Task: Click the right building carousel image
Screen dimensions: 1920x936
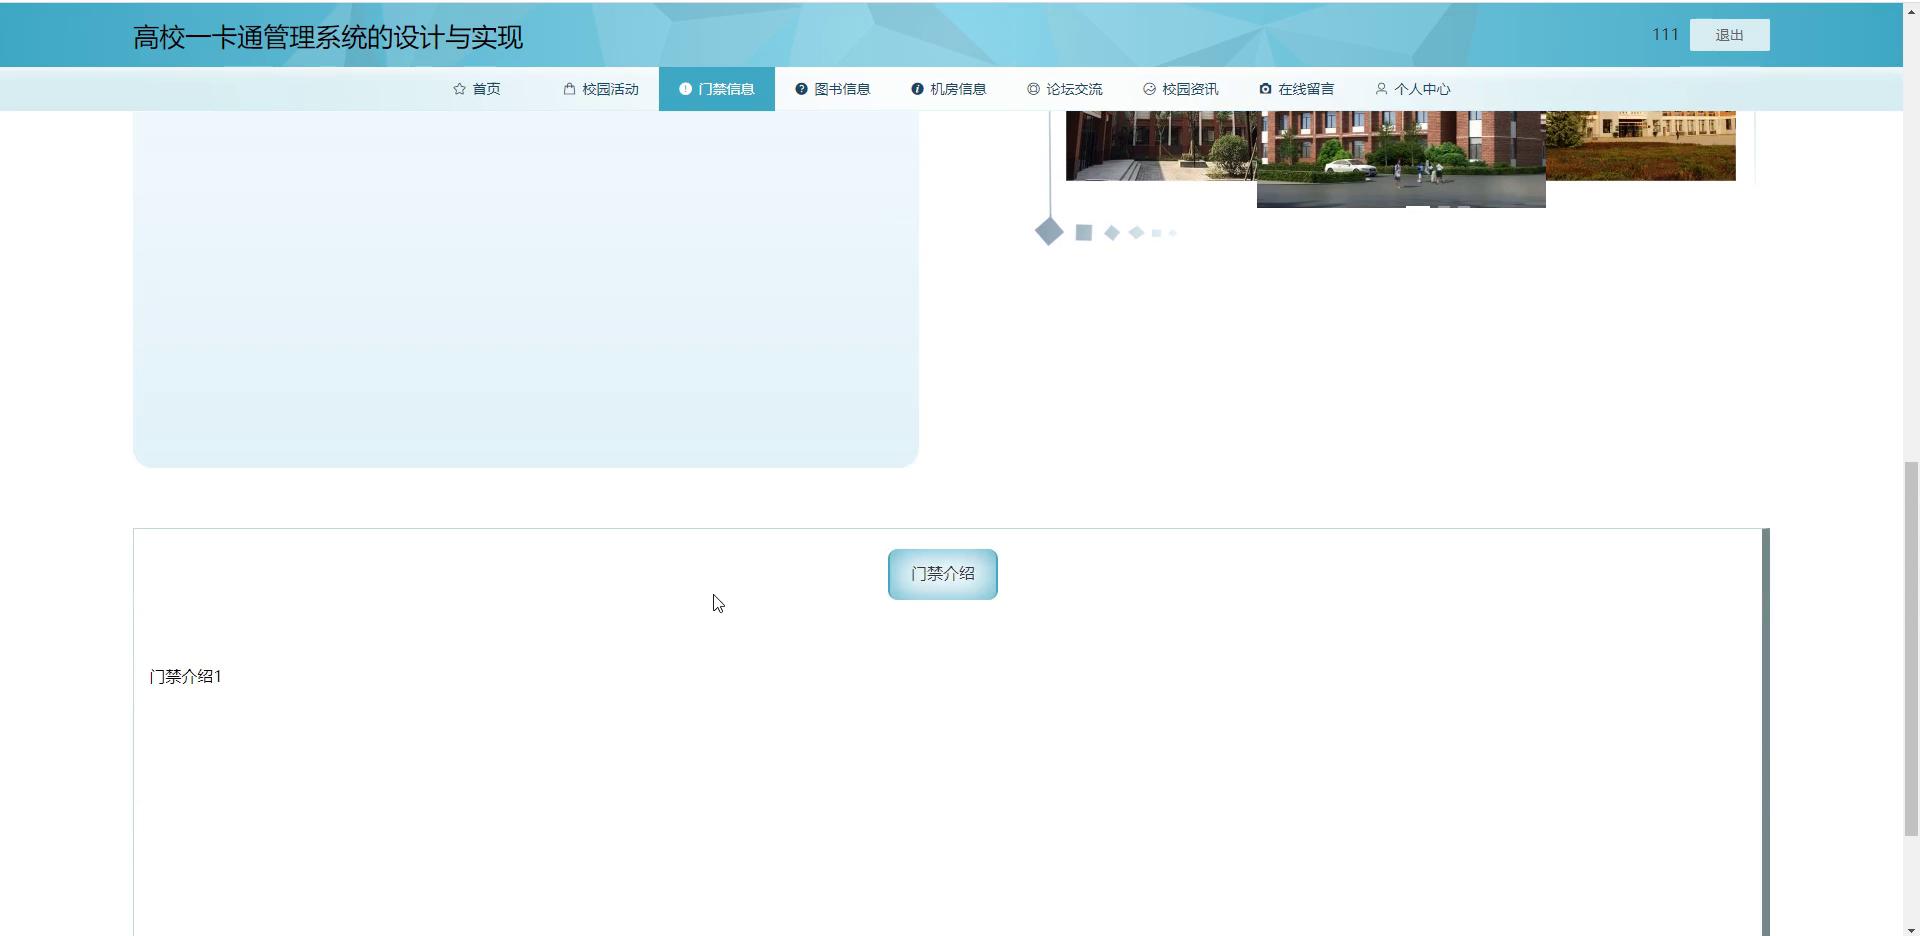Action: [x=1641, y=146]
